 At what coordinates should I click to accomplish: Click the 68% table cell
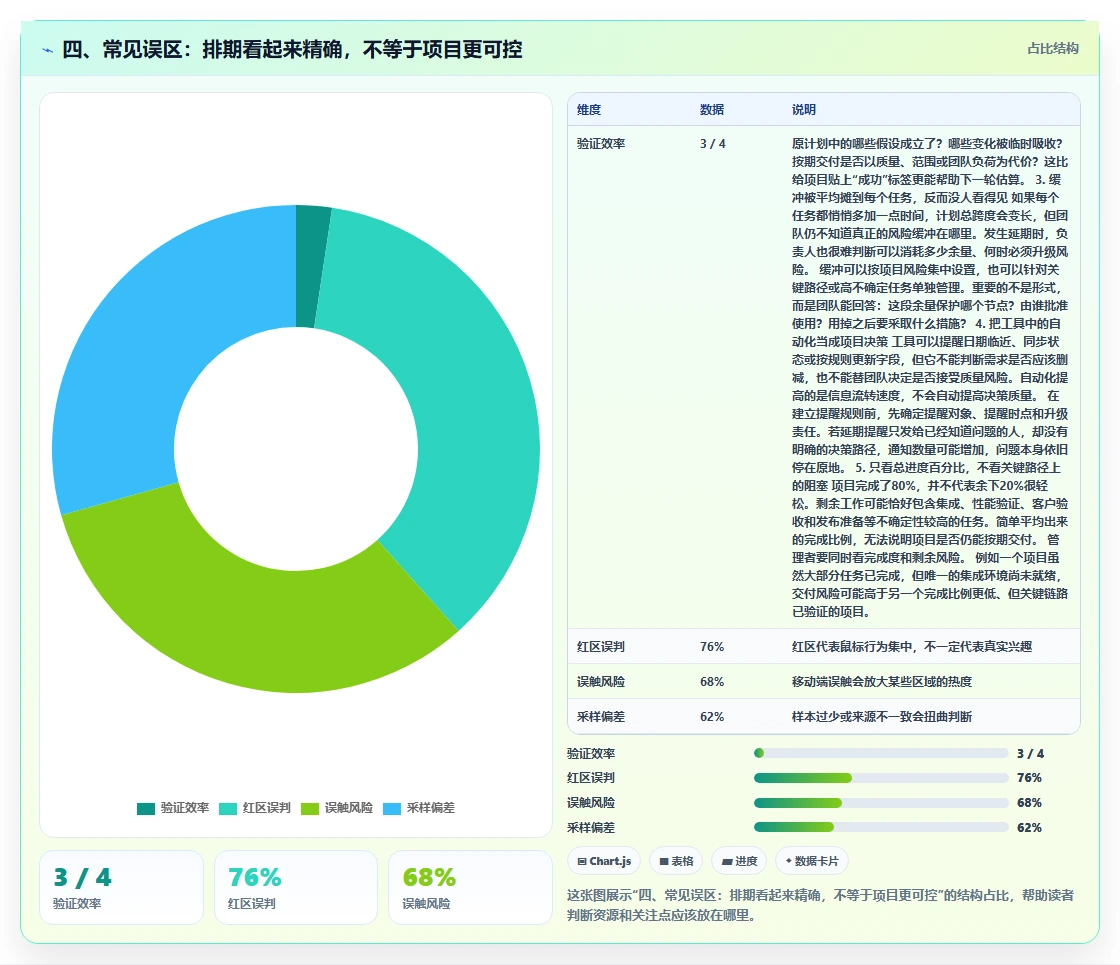pos(711,681)
